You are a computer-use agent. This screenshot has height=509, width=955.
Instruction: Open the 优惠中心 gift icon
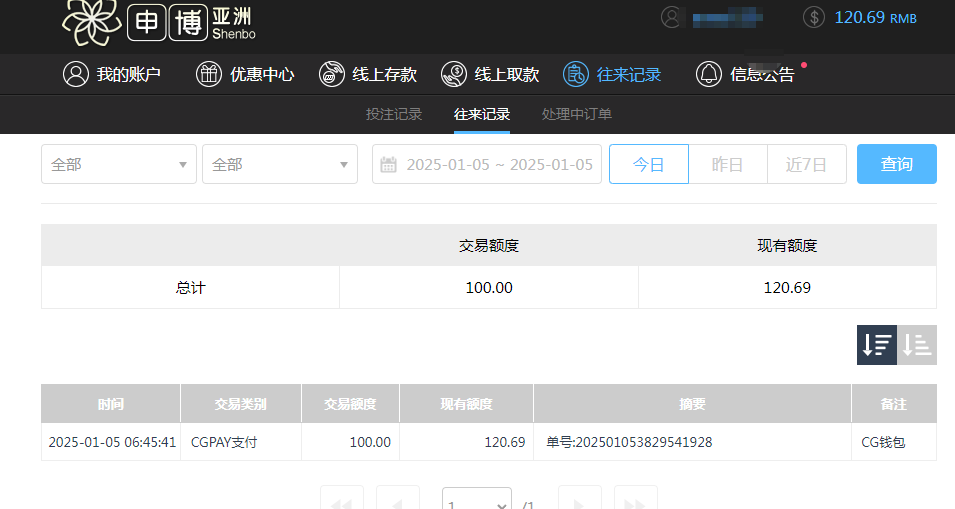209,74
